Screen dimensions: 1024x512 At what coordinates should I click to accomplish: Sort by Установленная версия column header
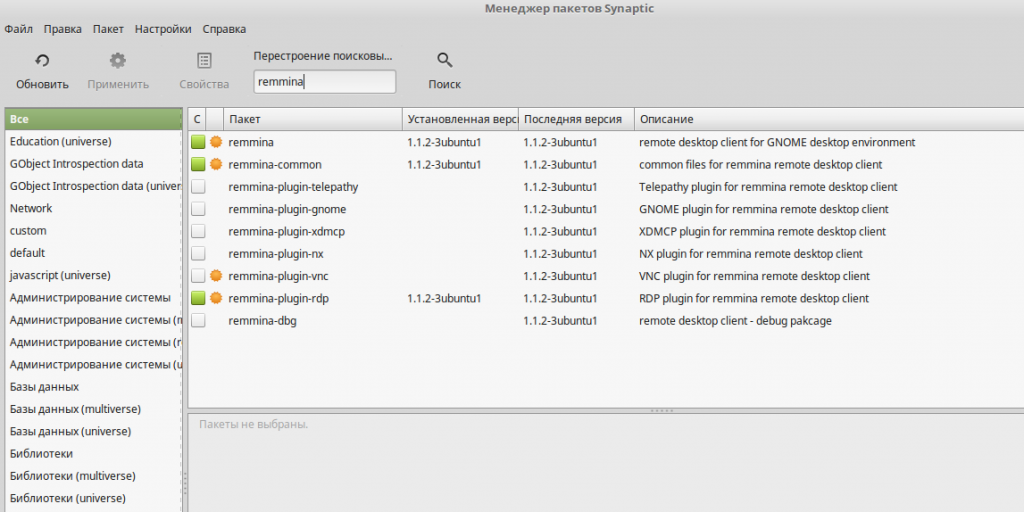[x=460, y=120]
